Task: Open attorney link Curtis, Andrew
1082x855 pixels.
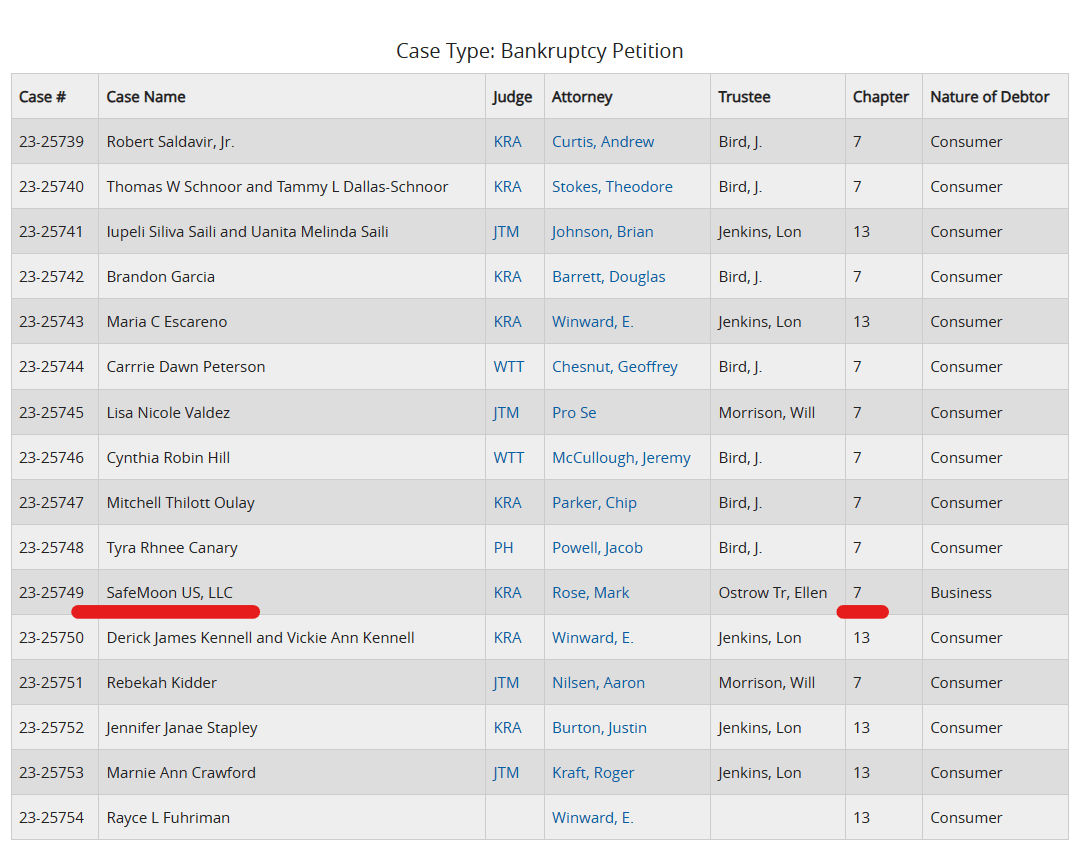Action: point(603,142)
